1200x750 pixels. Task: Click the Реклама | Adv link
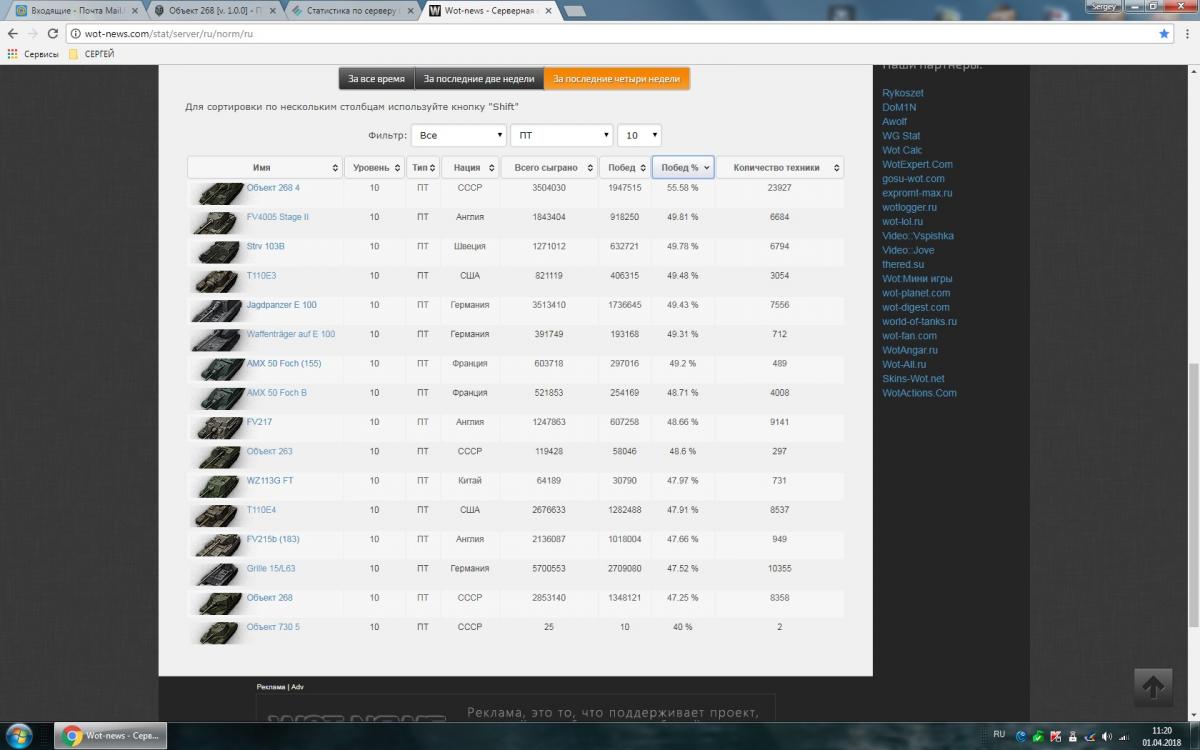click(x=280, y=687)
